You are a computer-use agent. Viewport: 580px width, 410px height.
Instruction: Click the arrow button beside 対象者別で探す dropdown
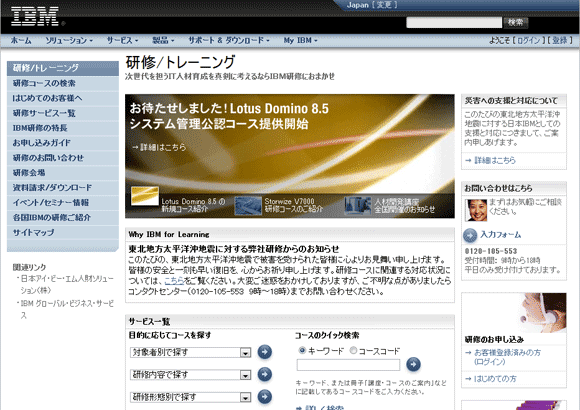pyautogui.click(x=264, y=352)
